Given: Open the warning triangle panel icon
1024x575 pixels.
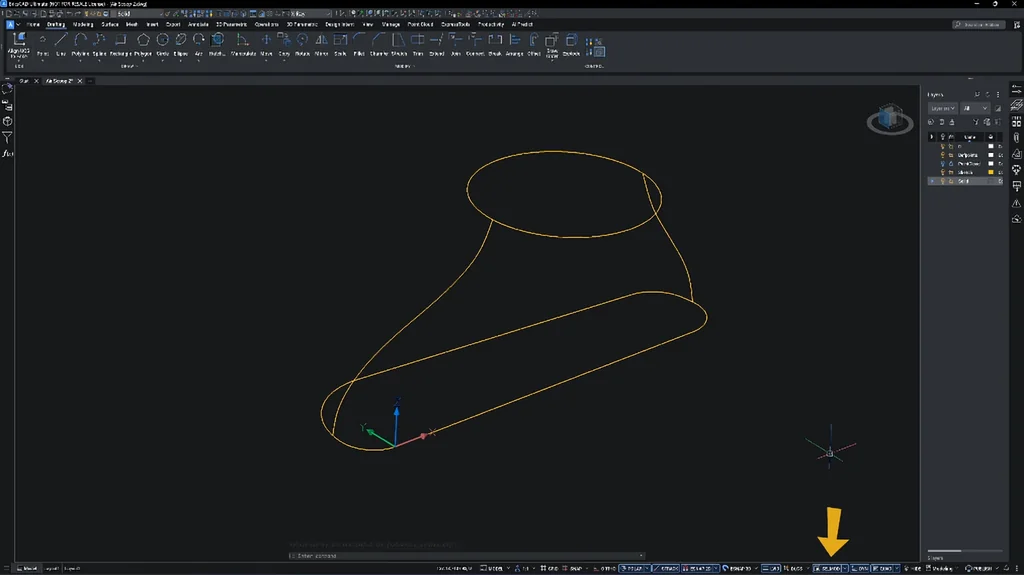Looking at the screenshot, I should coord(1016,203).
